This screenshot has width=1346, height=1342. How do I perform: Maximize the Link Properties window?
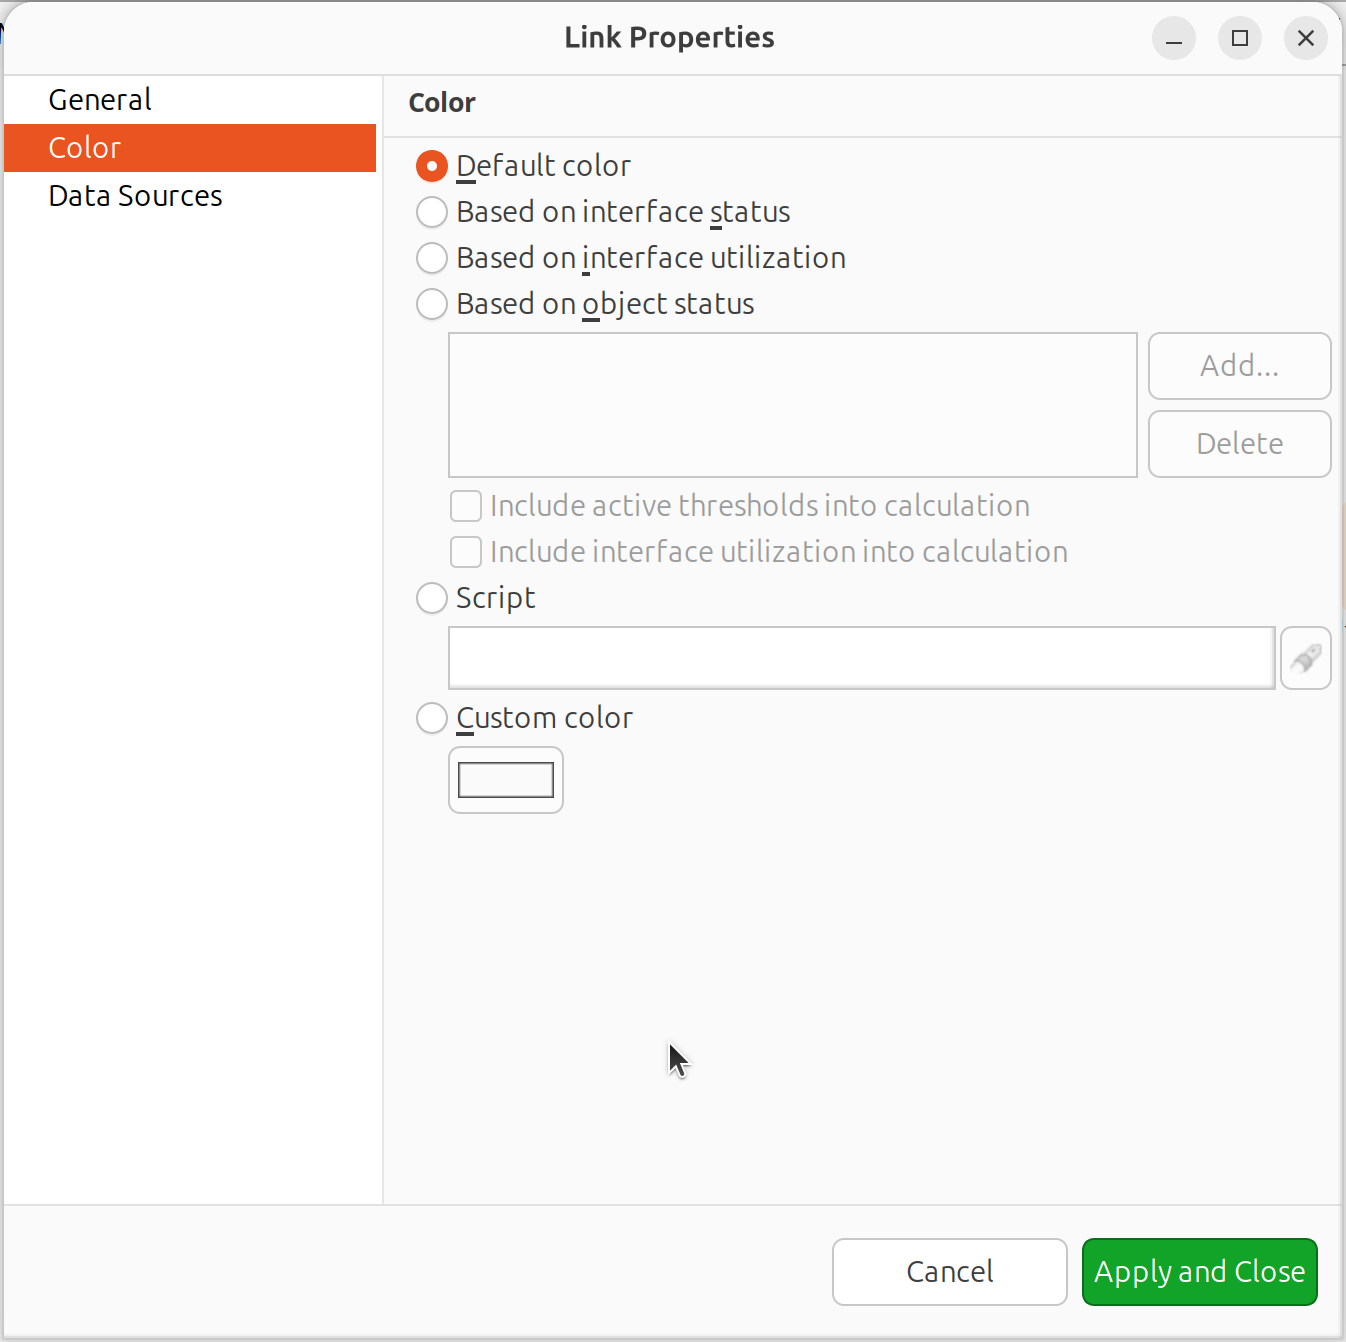point(1239,39)
